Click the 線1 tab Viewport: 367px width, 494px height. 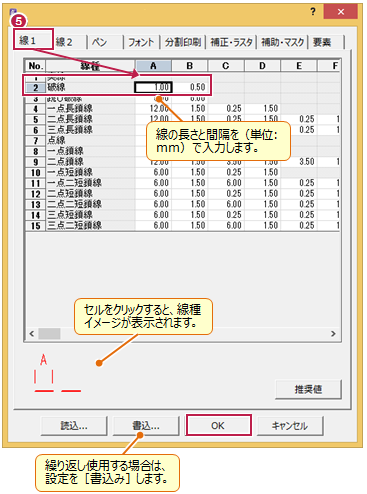pos(33,40)
